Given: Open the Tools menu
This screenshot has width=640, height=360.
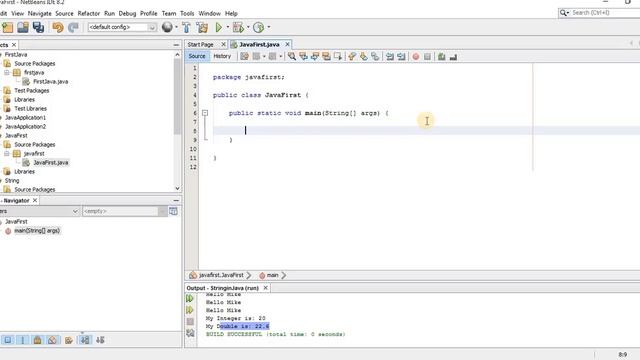Looking at the screenshot, I should 187,13.
